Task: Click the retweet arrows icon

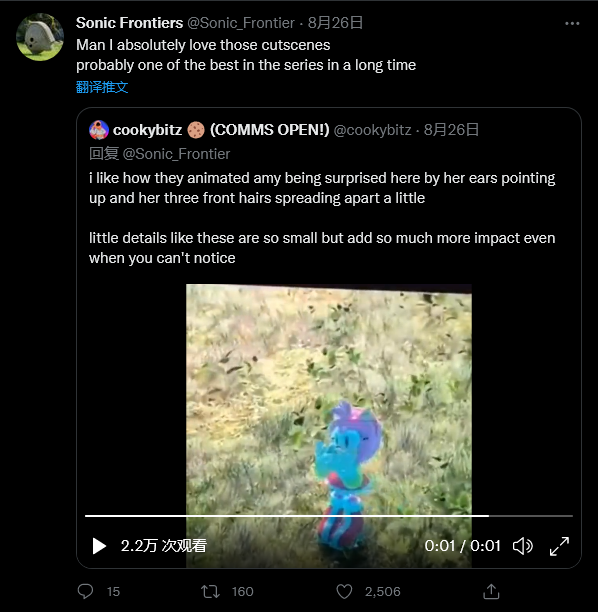Action: [210, 591]
